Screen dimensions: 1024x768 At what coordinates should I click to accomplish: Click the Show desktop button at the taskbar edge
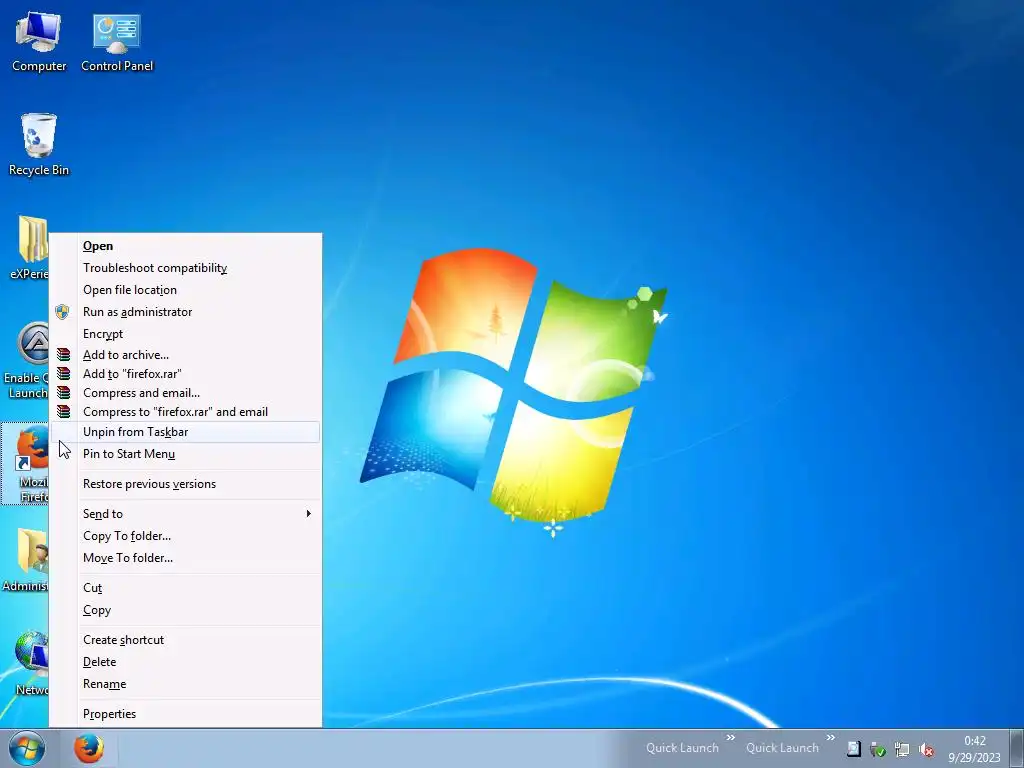click(1018, 748)
